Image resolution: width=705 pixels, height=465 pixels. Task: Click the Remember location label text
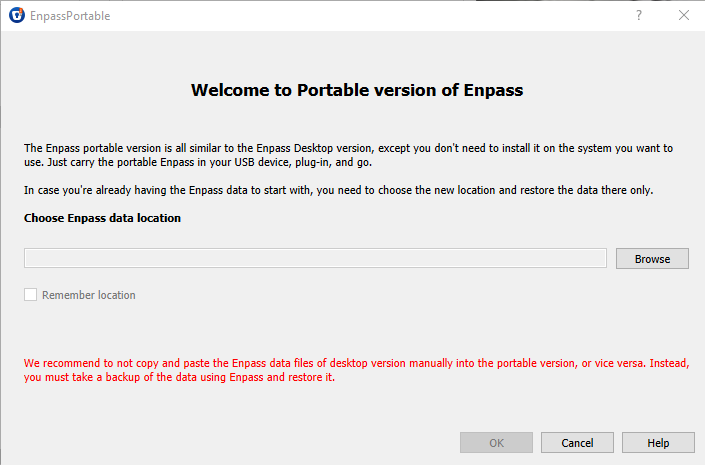[x=88, y=295]
